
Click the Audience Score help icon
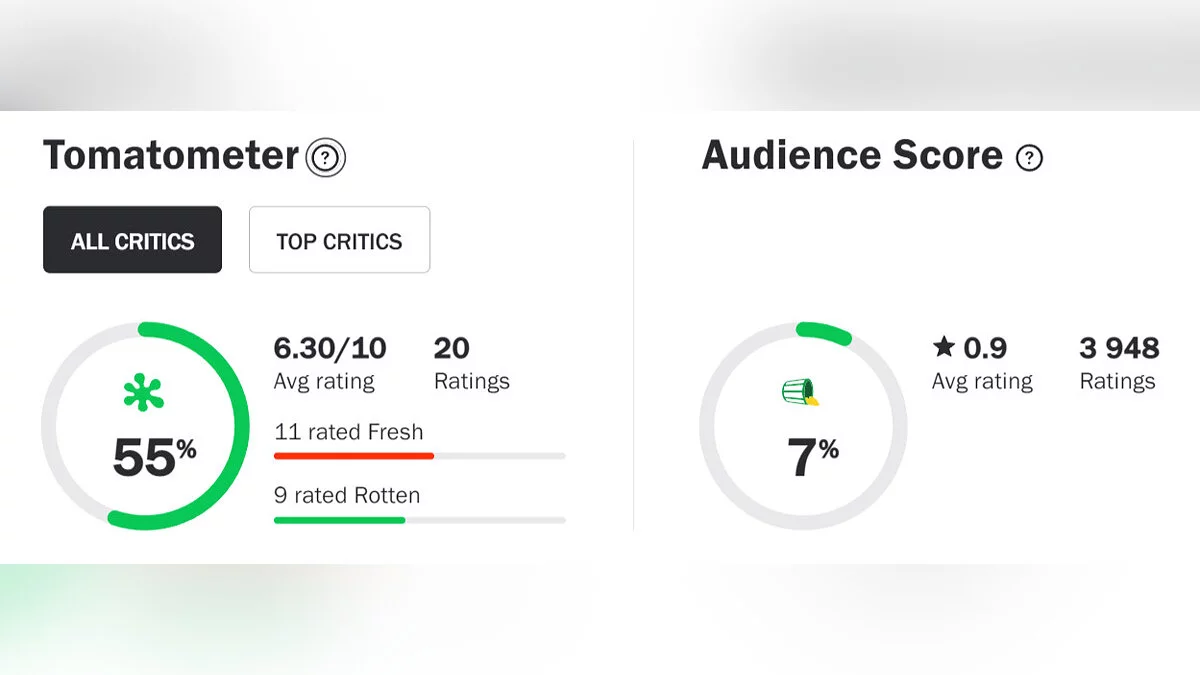coord(1029,158)
